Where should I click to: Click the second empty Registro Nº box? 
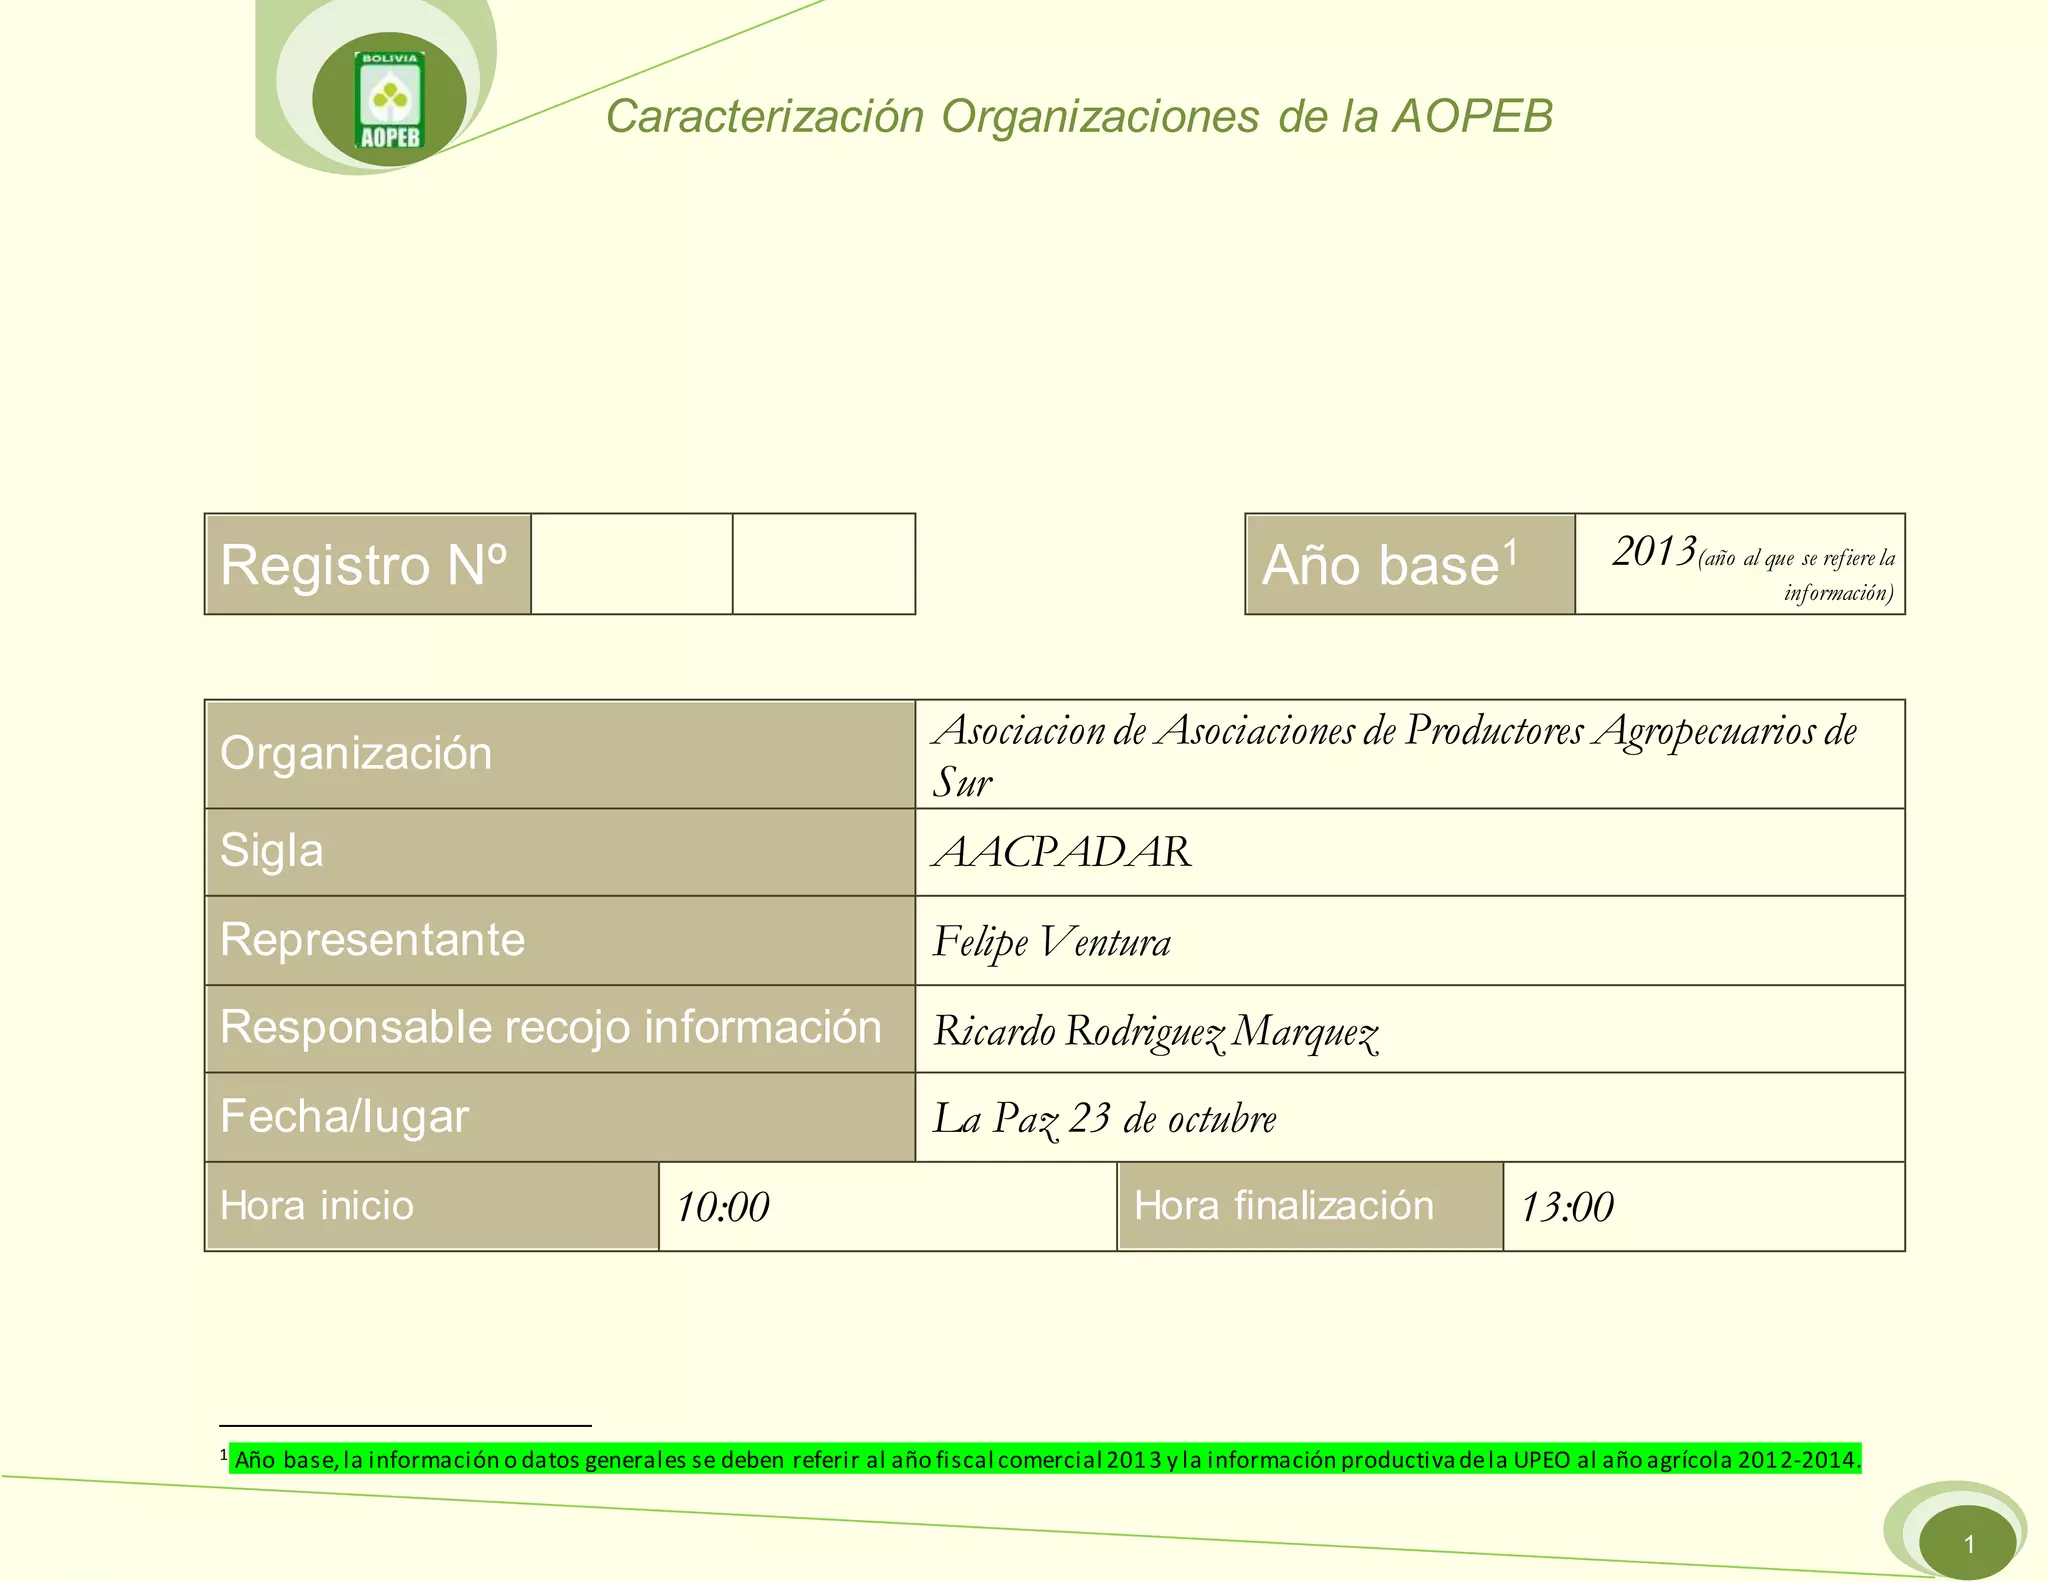tap(823, 564)
